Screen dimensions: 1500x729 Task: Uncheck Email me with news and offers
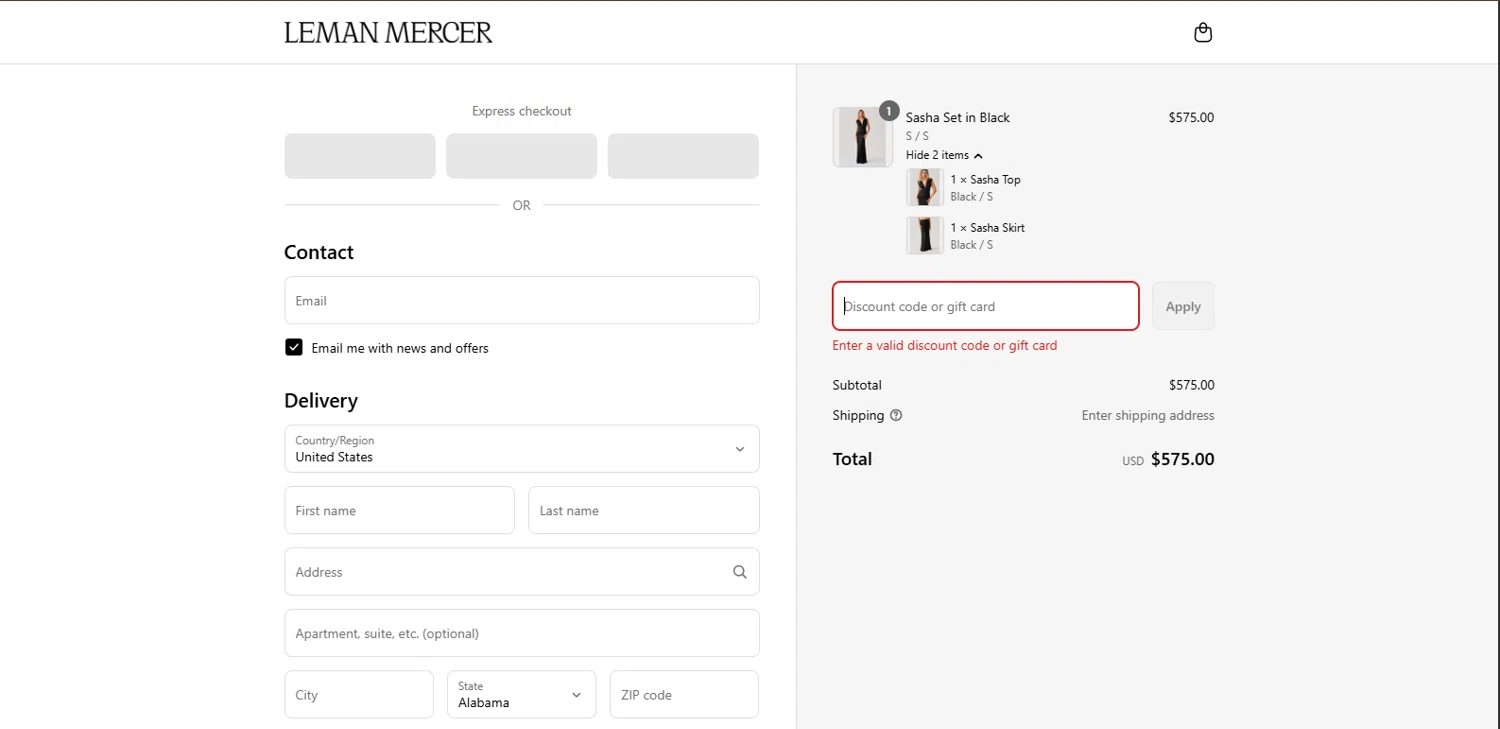tap(294, 347)
